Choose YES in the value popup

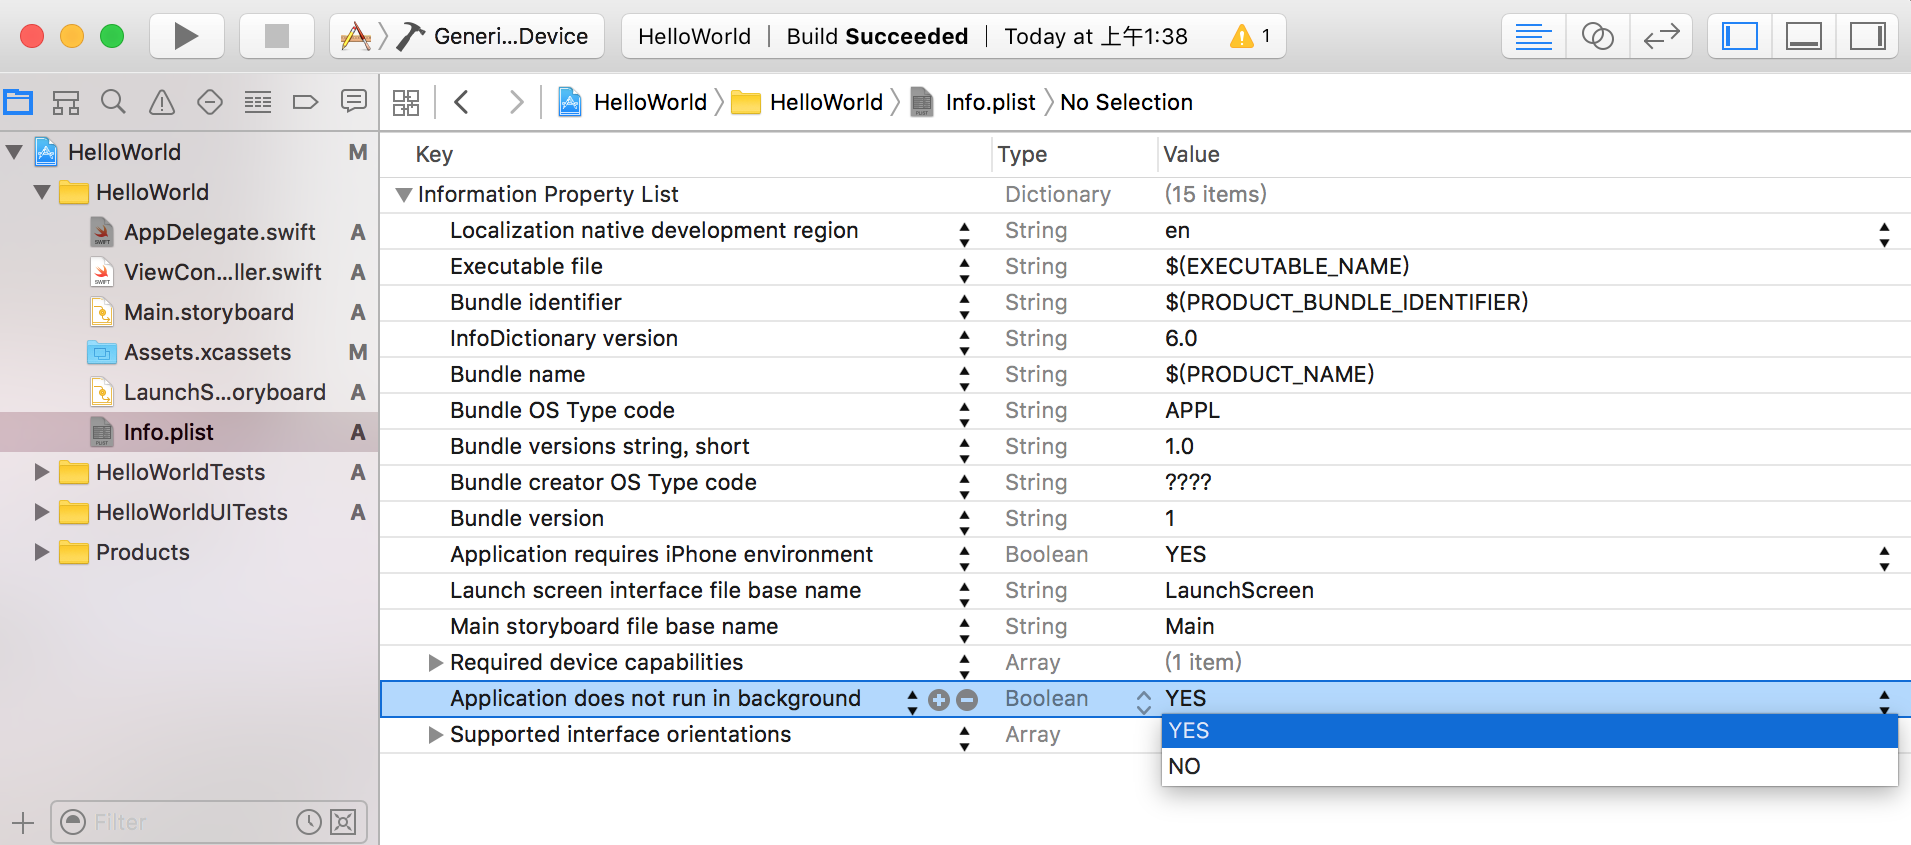pos(1529,731)
